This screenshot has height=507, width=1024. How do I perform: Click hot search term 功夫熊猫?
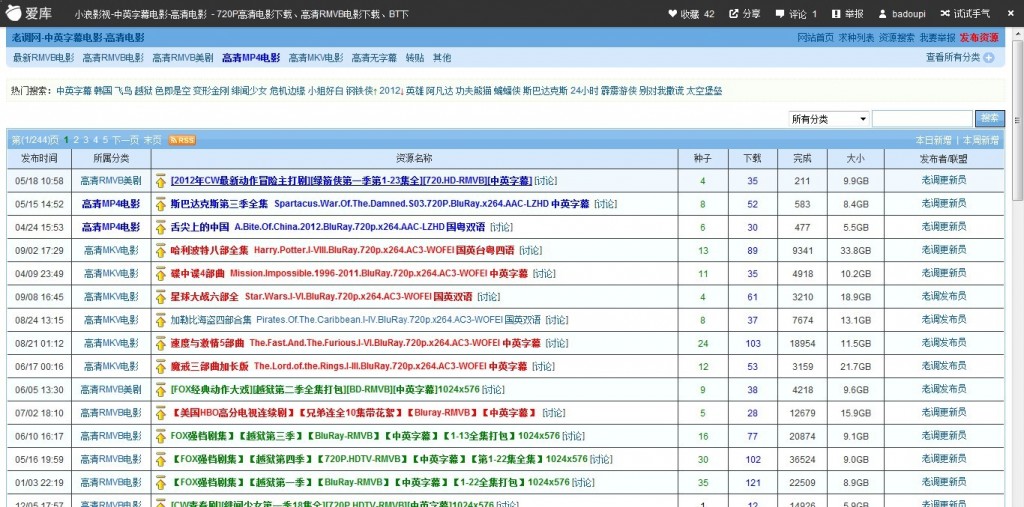tap(473, 91)
